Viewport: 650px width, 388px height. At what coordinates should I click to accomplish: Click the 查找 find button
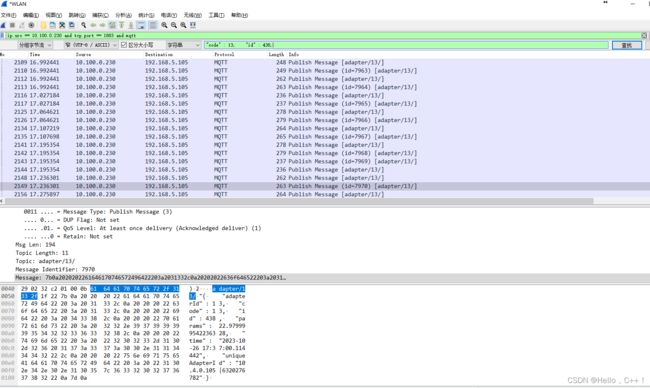(x=627, y=45)
